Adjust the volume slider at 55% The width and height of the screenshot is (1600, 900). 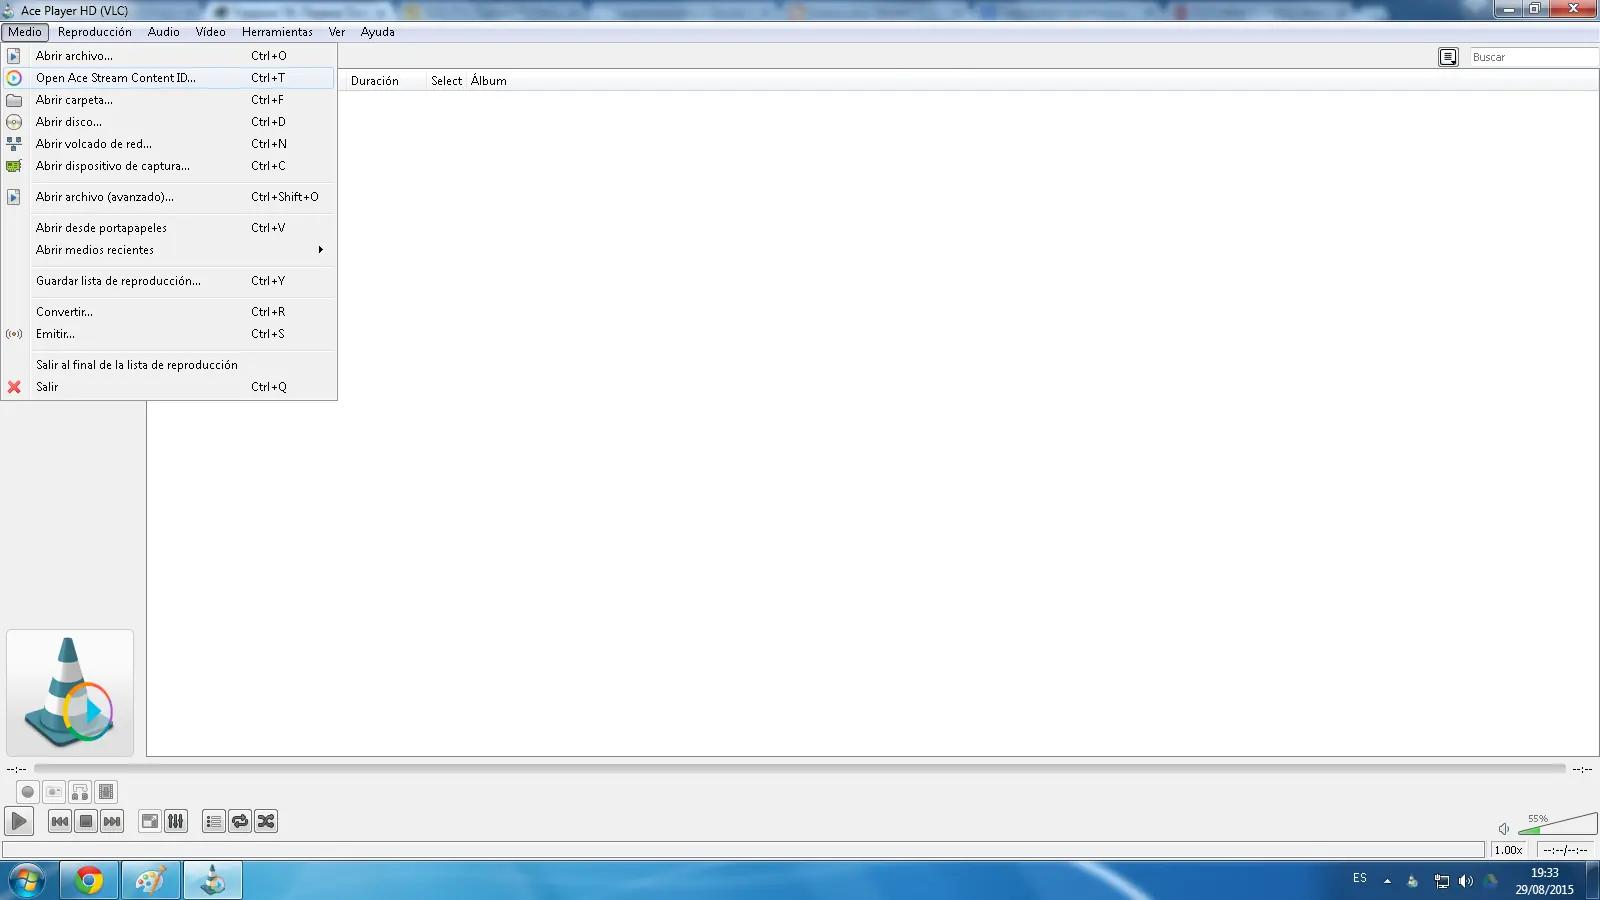pyautogui.click(x=1557, y=824)
